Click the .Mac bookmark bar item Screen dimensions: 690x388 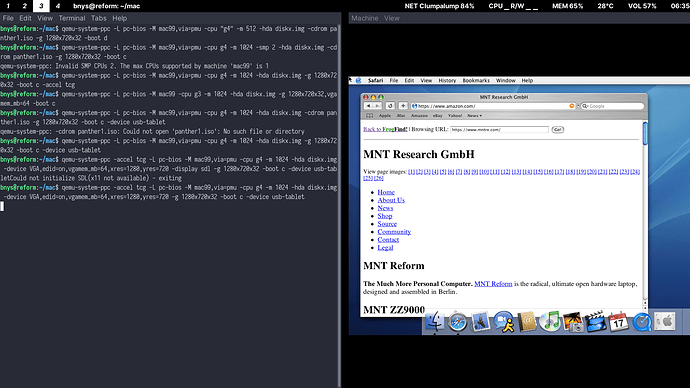[x=400, y=116]
